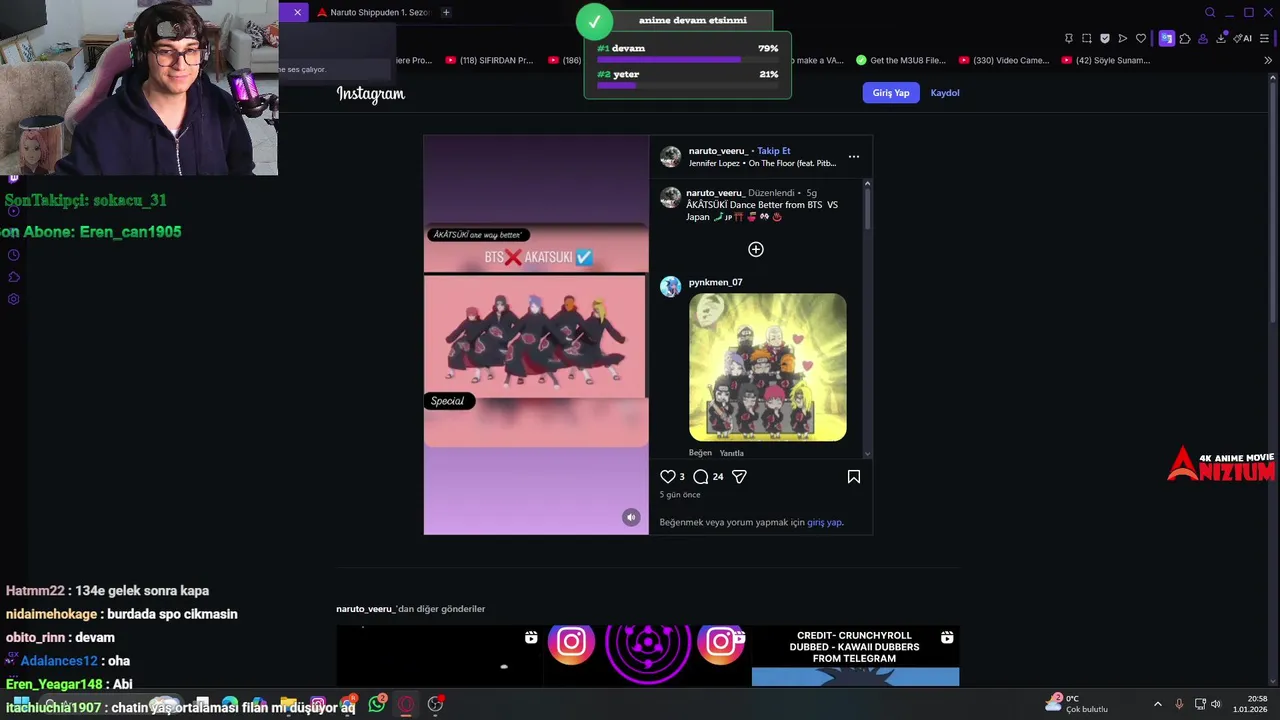Open the Jennifer Lopez On The Floor audio link
The image size is (1280, 720).
pos(762,163)
